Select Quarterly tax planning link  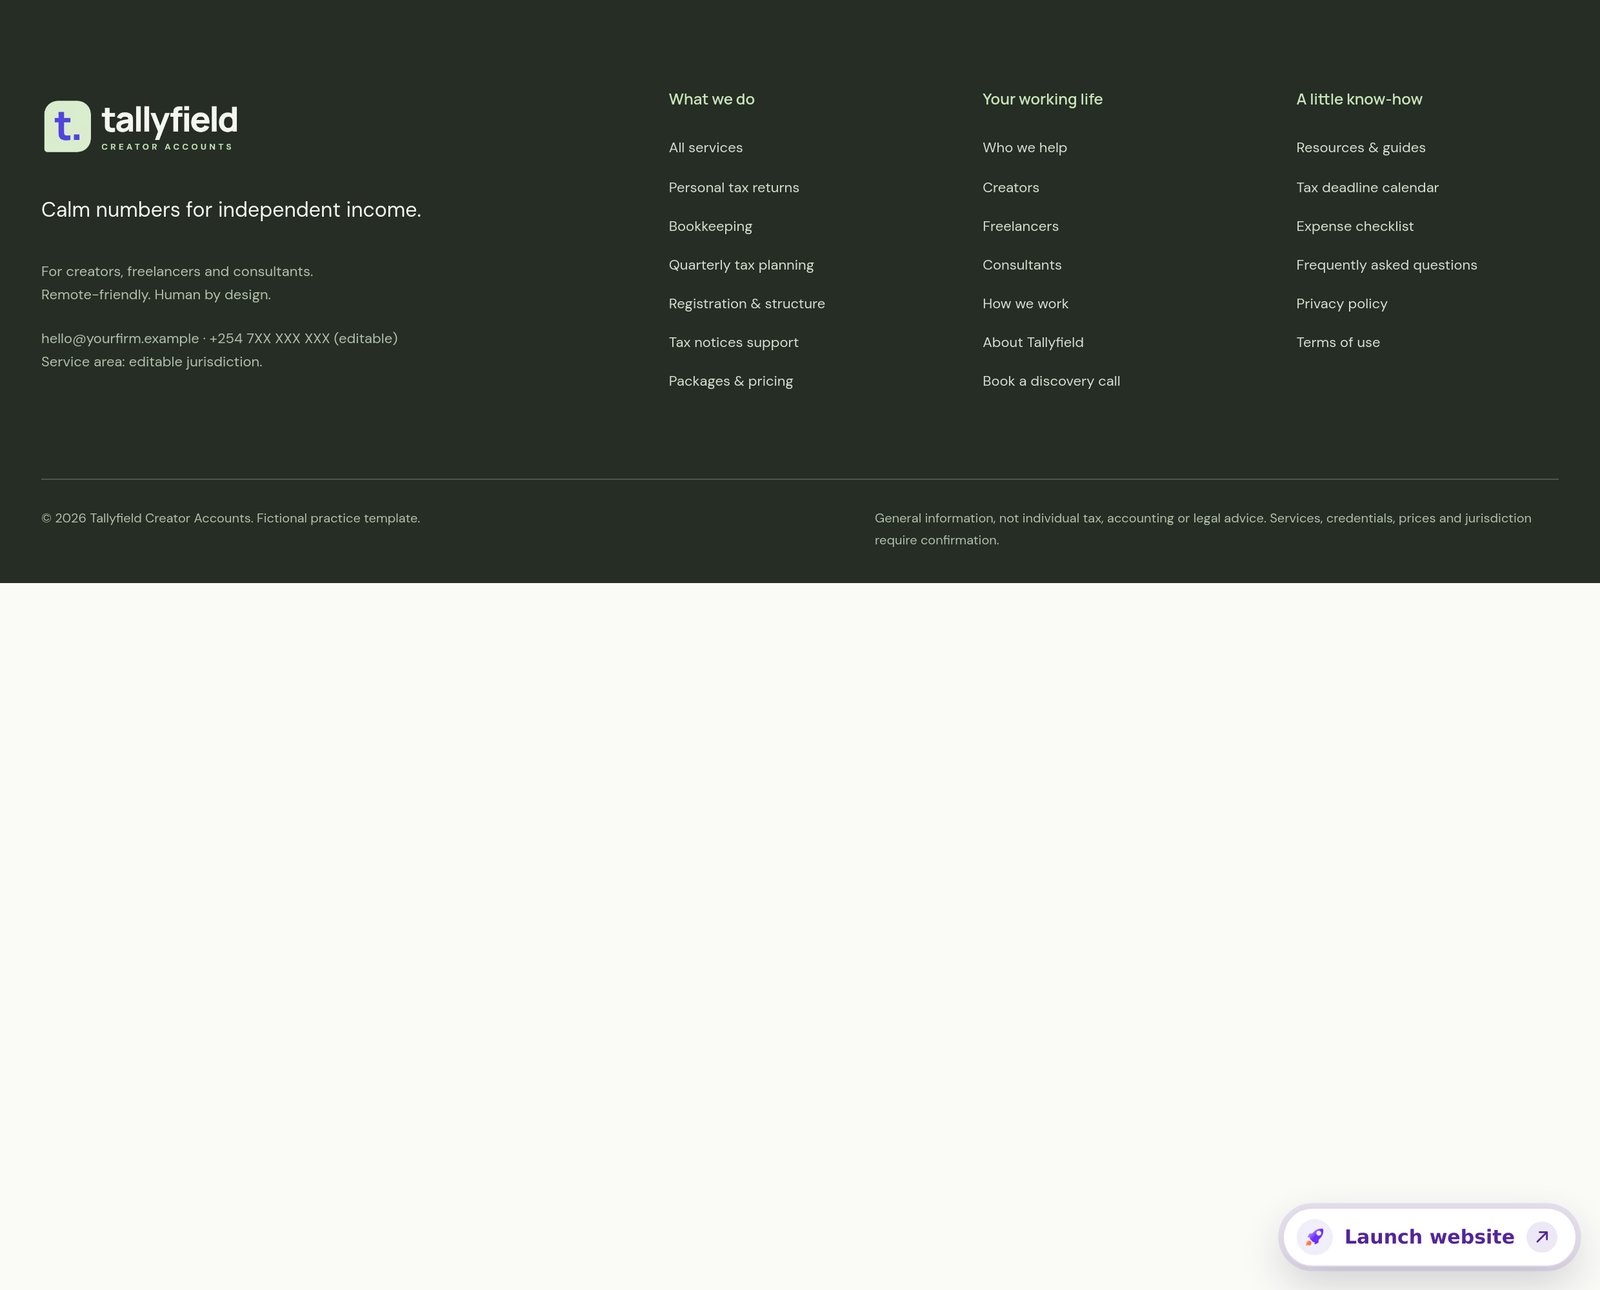[741, 265]
